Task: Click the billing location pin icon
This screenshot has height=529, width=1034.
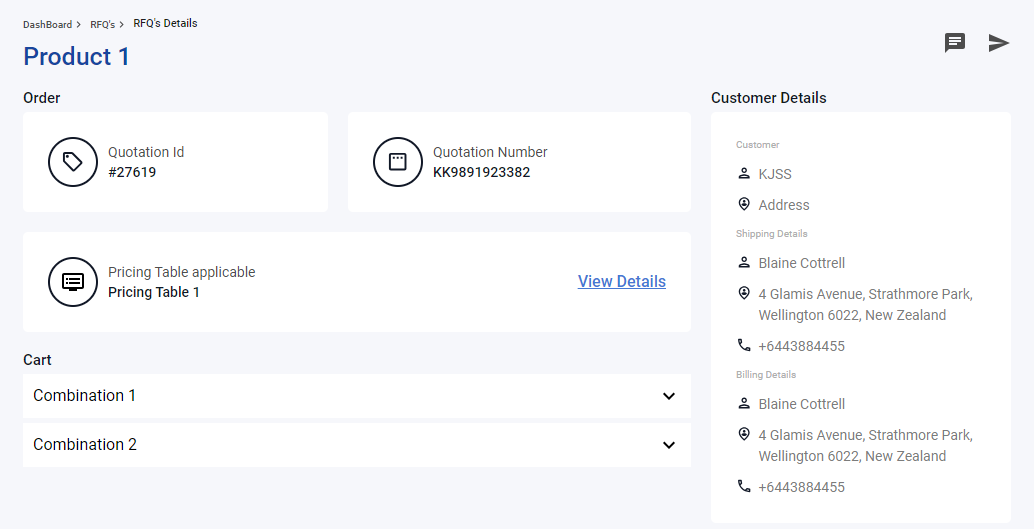Action: (744, 434)
